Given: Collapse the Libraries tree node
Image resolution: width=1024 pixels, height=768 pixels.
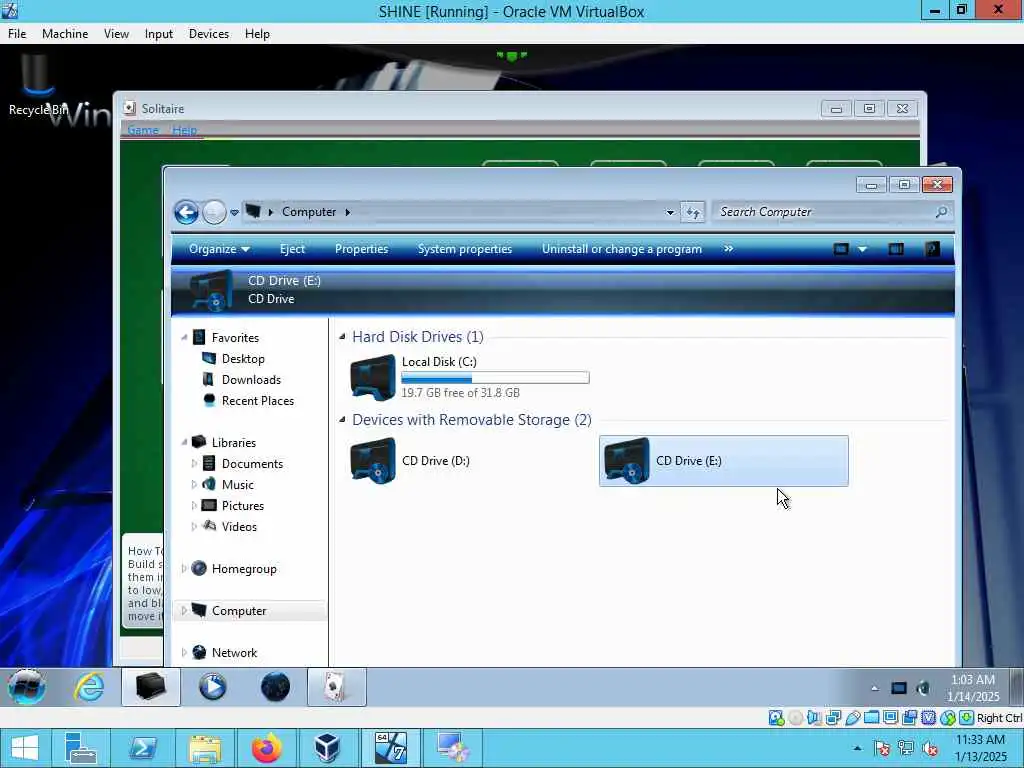Looking at the screenshot, I should [x=184, y=442].
